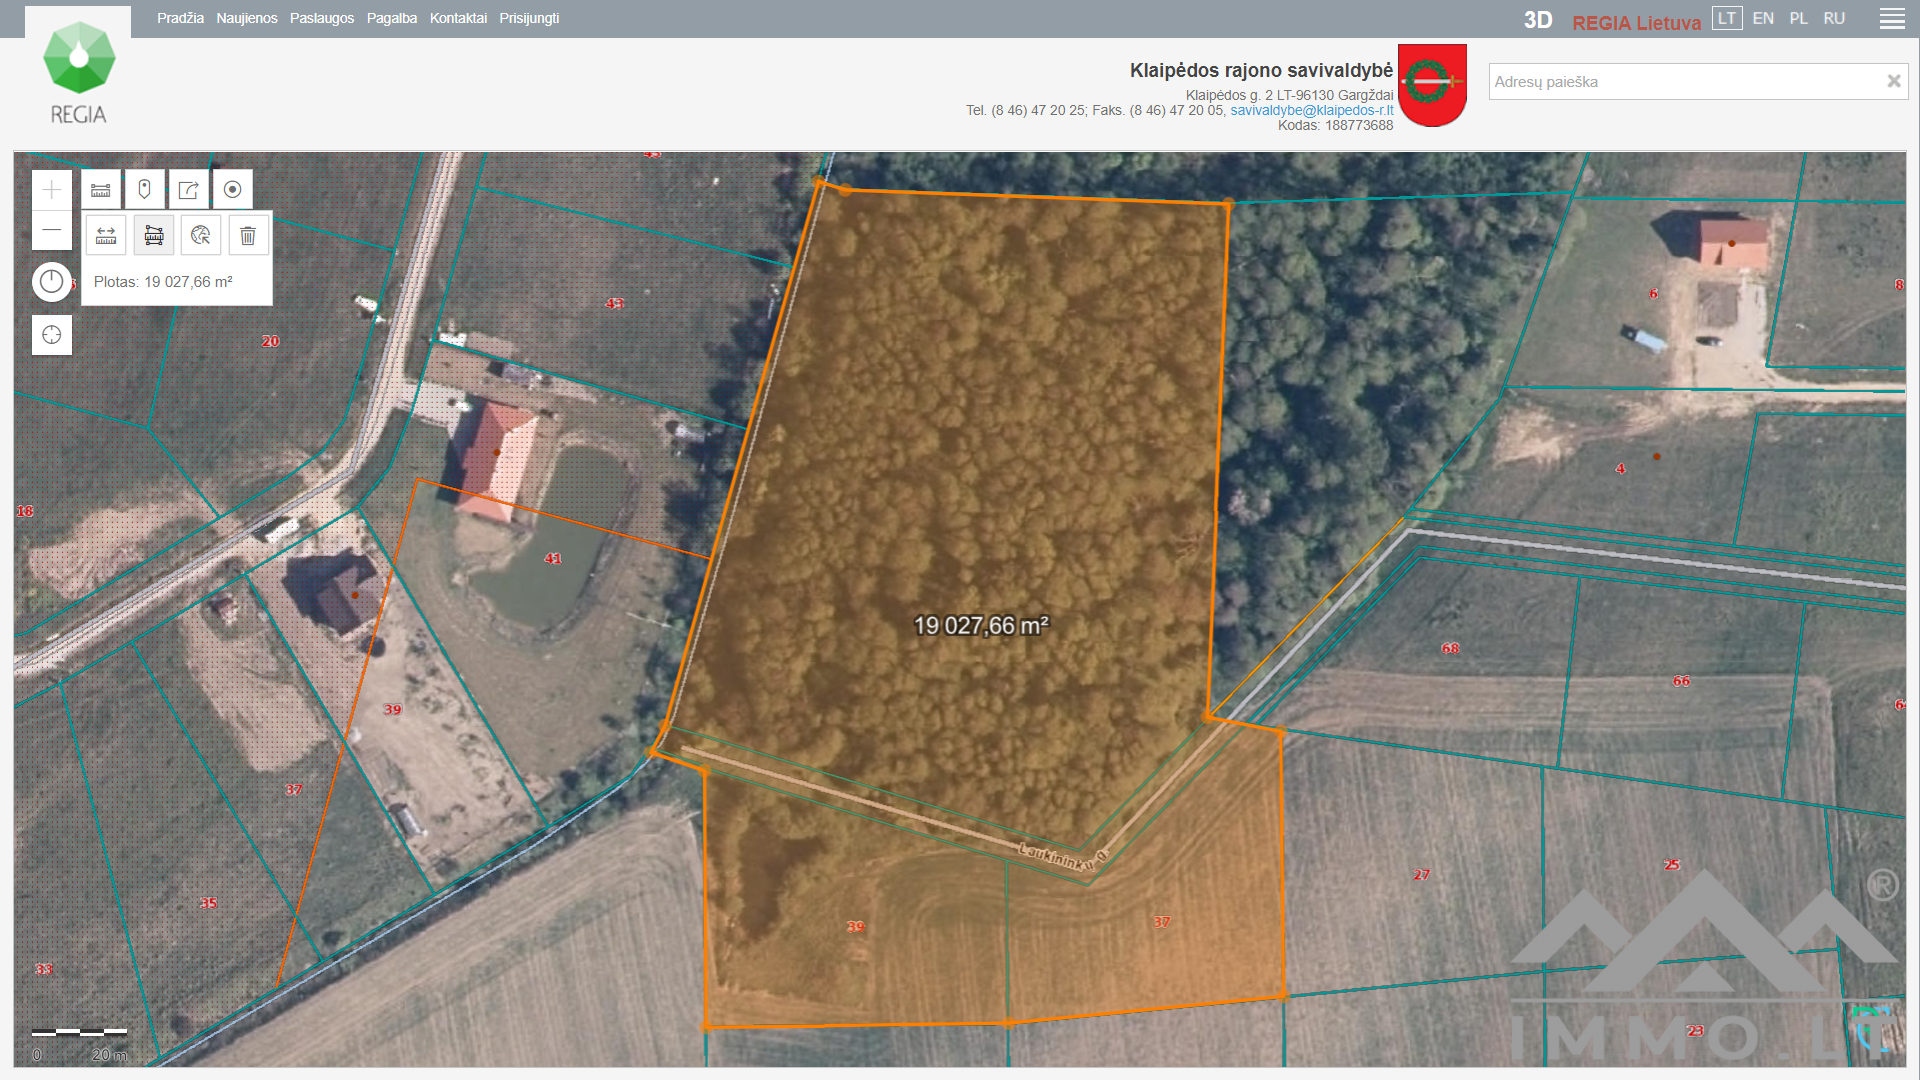The width and height of the screenshot is (1920, 1080).
Task: Delete measurements with the trash icon
Action: (248, 236)
